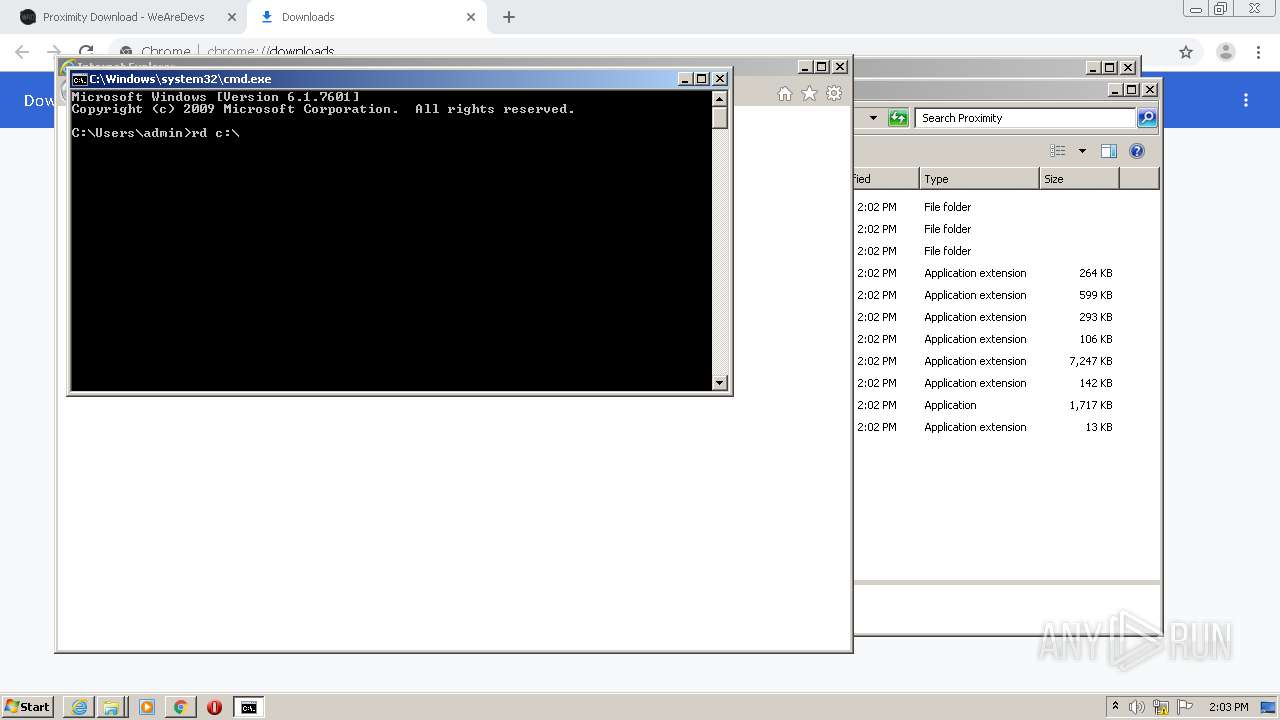Viewport: 1280px width, 720px height.
Task: Click the taskbar clock showing 2:03 PM
Action: pyautogui.click(x=1228, y=707)
